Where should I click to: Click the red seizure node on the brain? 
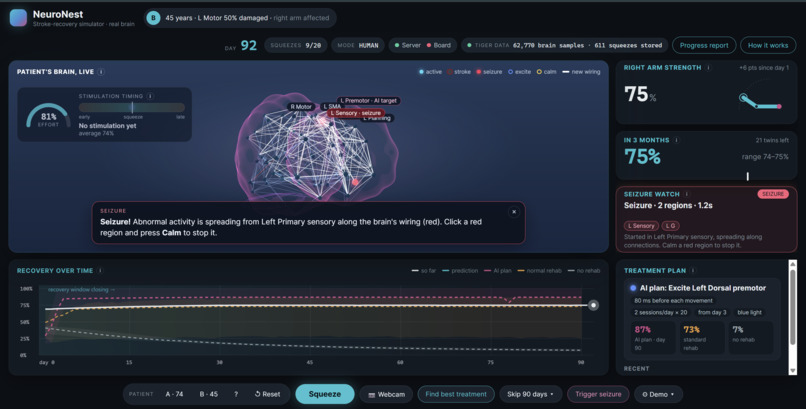pyautogui.click(x=355, y=182)
